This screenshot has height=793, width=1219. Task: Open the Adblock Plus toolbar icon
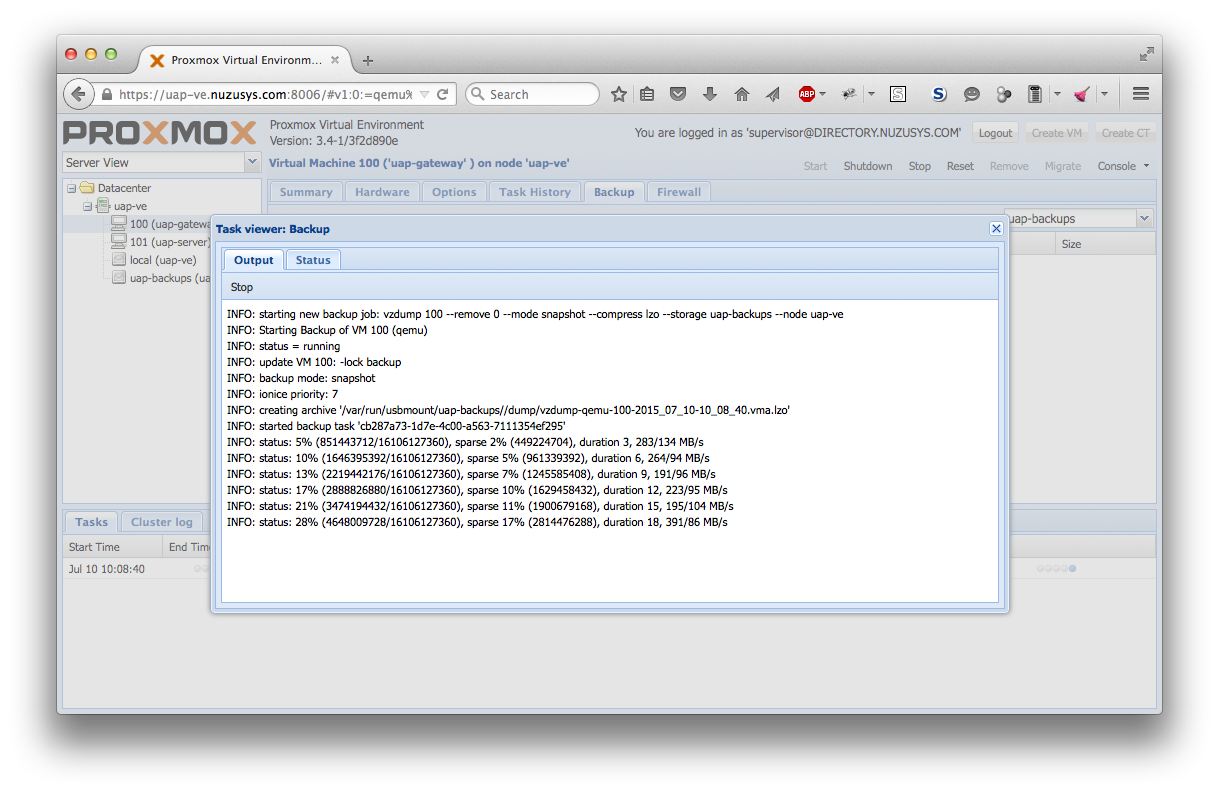tap(808, 93)
